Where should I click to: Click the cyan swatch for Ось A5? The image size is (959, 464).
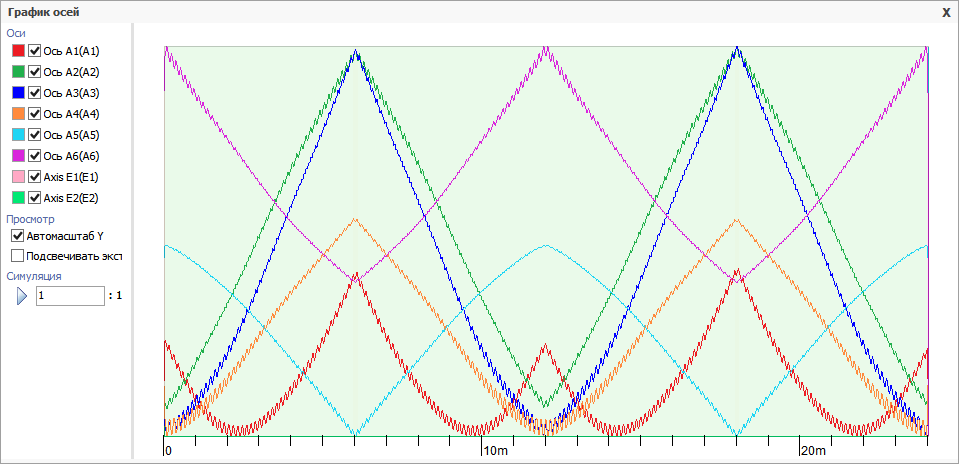click(x=18, y=135)
